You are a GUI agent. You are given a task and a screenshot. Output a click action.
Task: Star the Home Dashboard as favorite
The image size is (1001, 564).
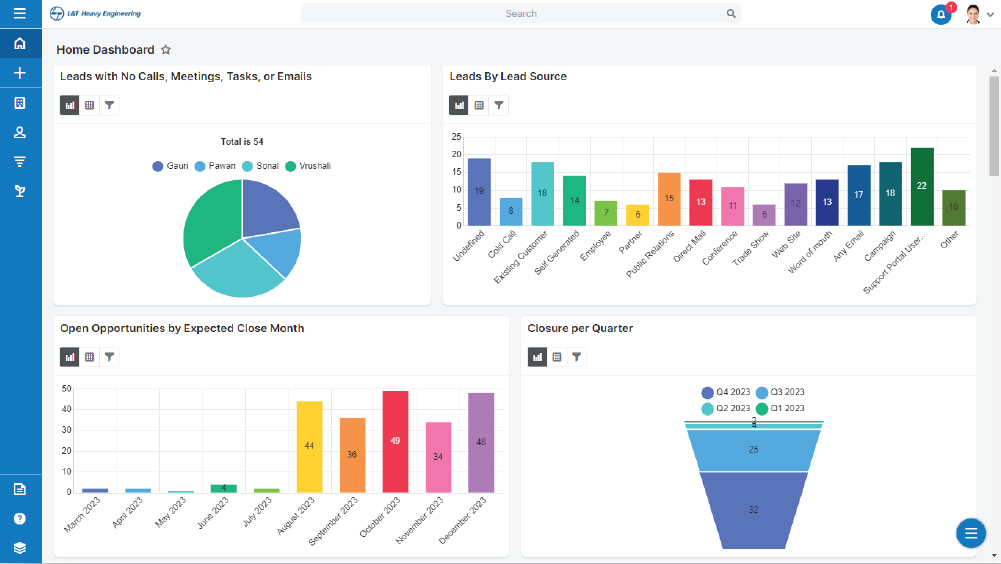[166, 50]
